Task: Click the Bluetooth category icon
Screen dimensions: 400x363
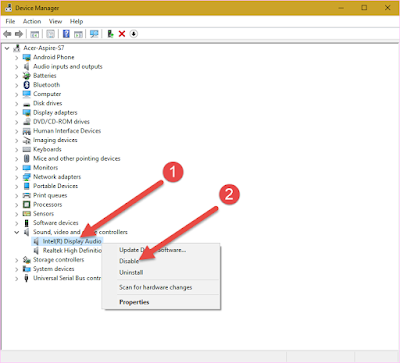Action: 27,85
